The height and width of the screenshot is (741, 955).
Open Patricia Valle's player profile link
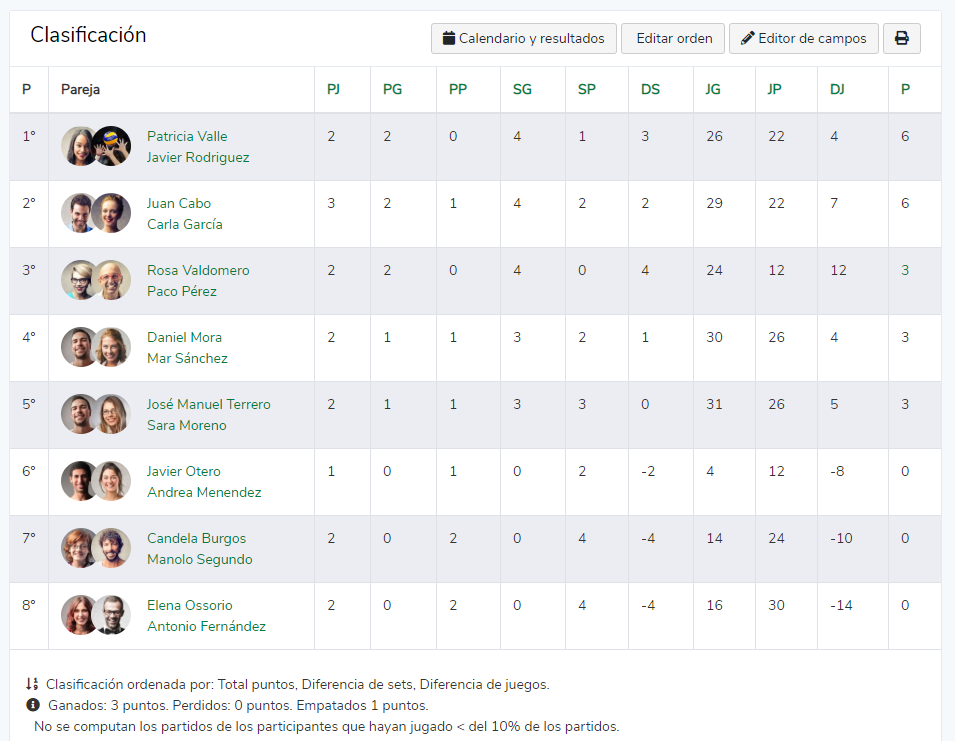187,136
